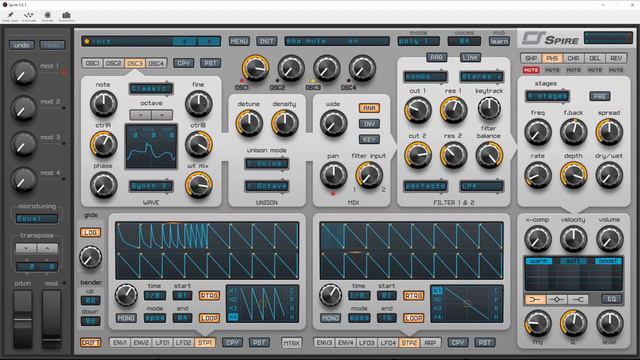Click the MENU button

coord(239,41)
